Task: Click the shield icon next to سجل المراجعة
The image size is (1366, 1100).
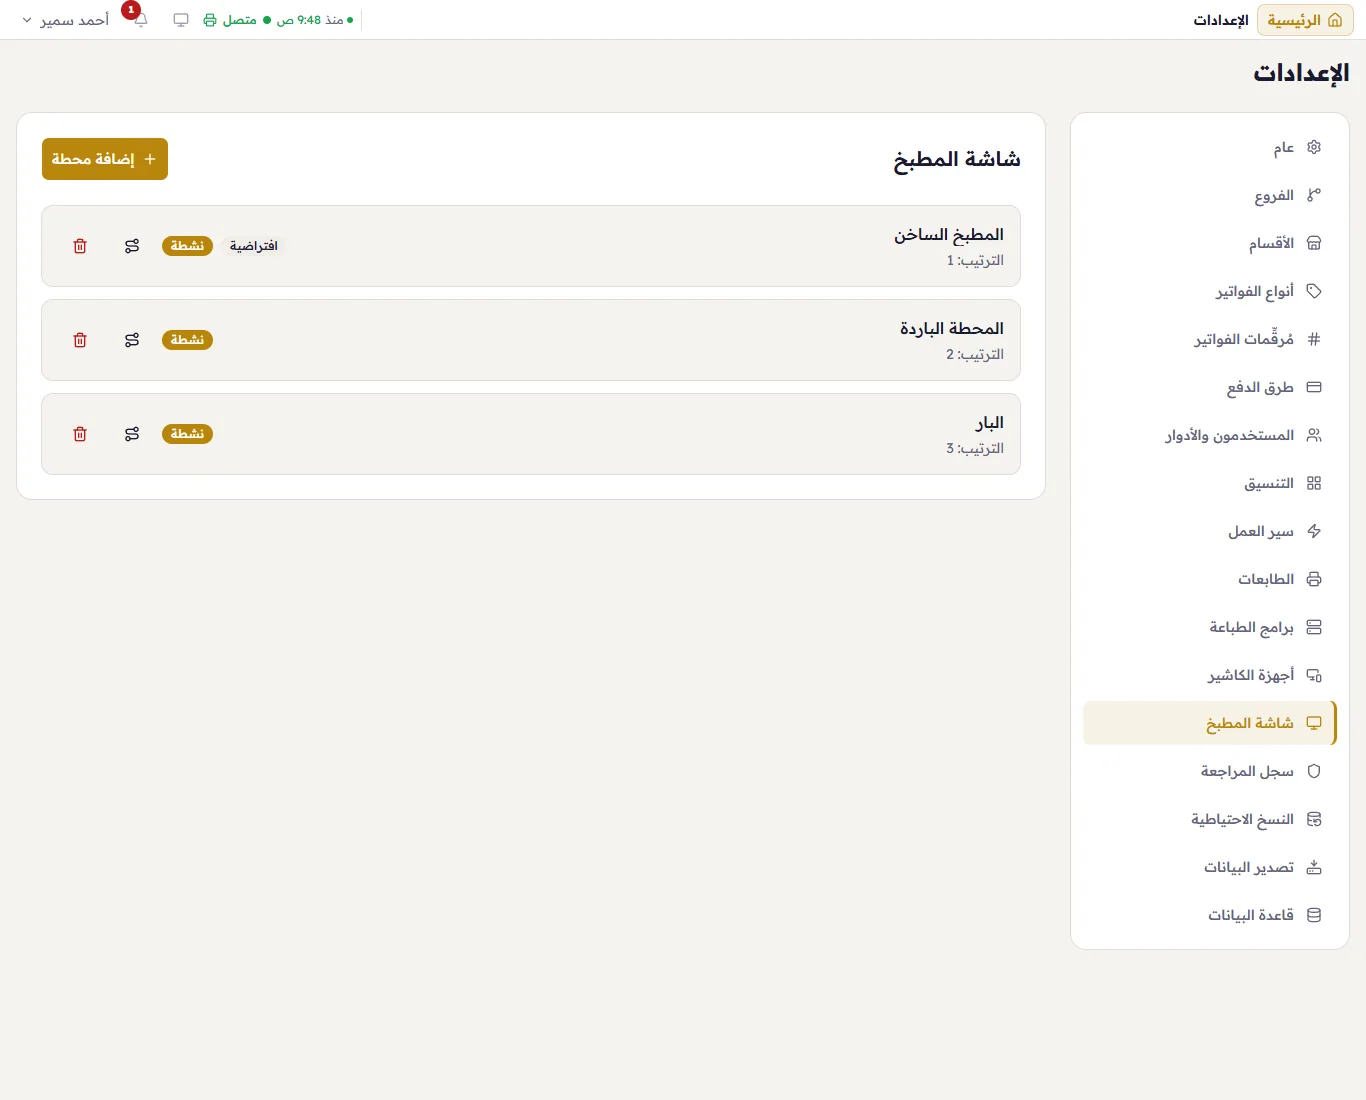Action: tap(1314, 771)
